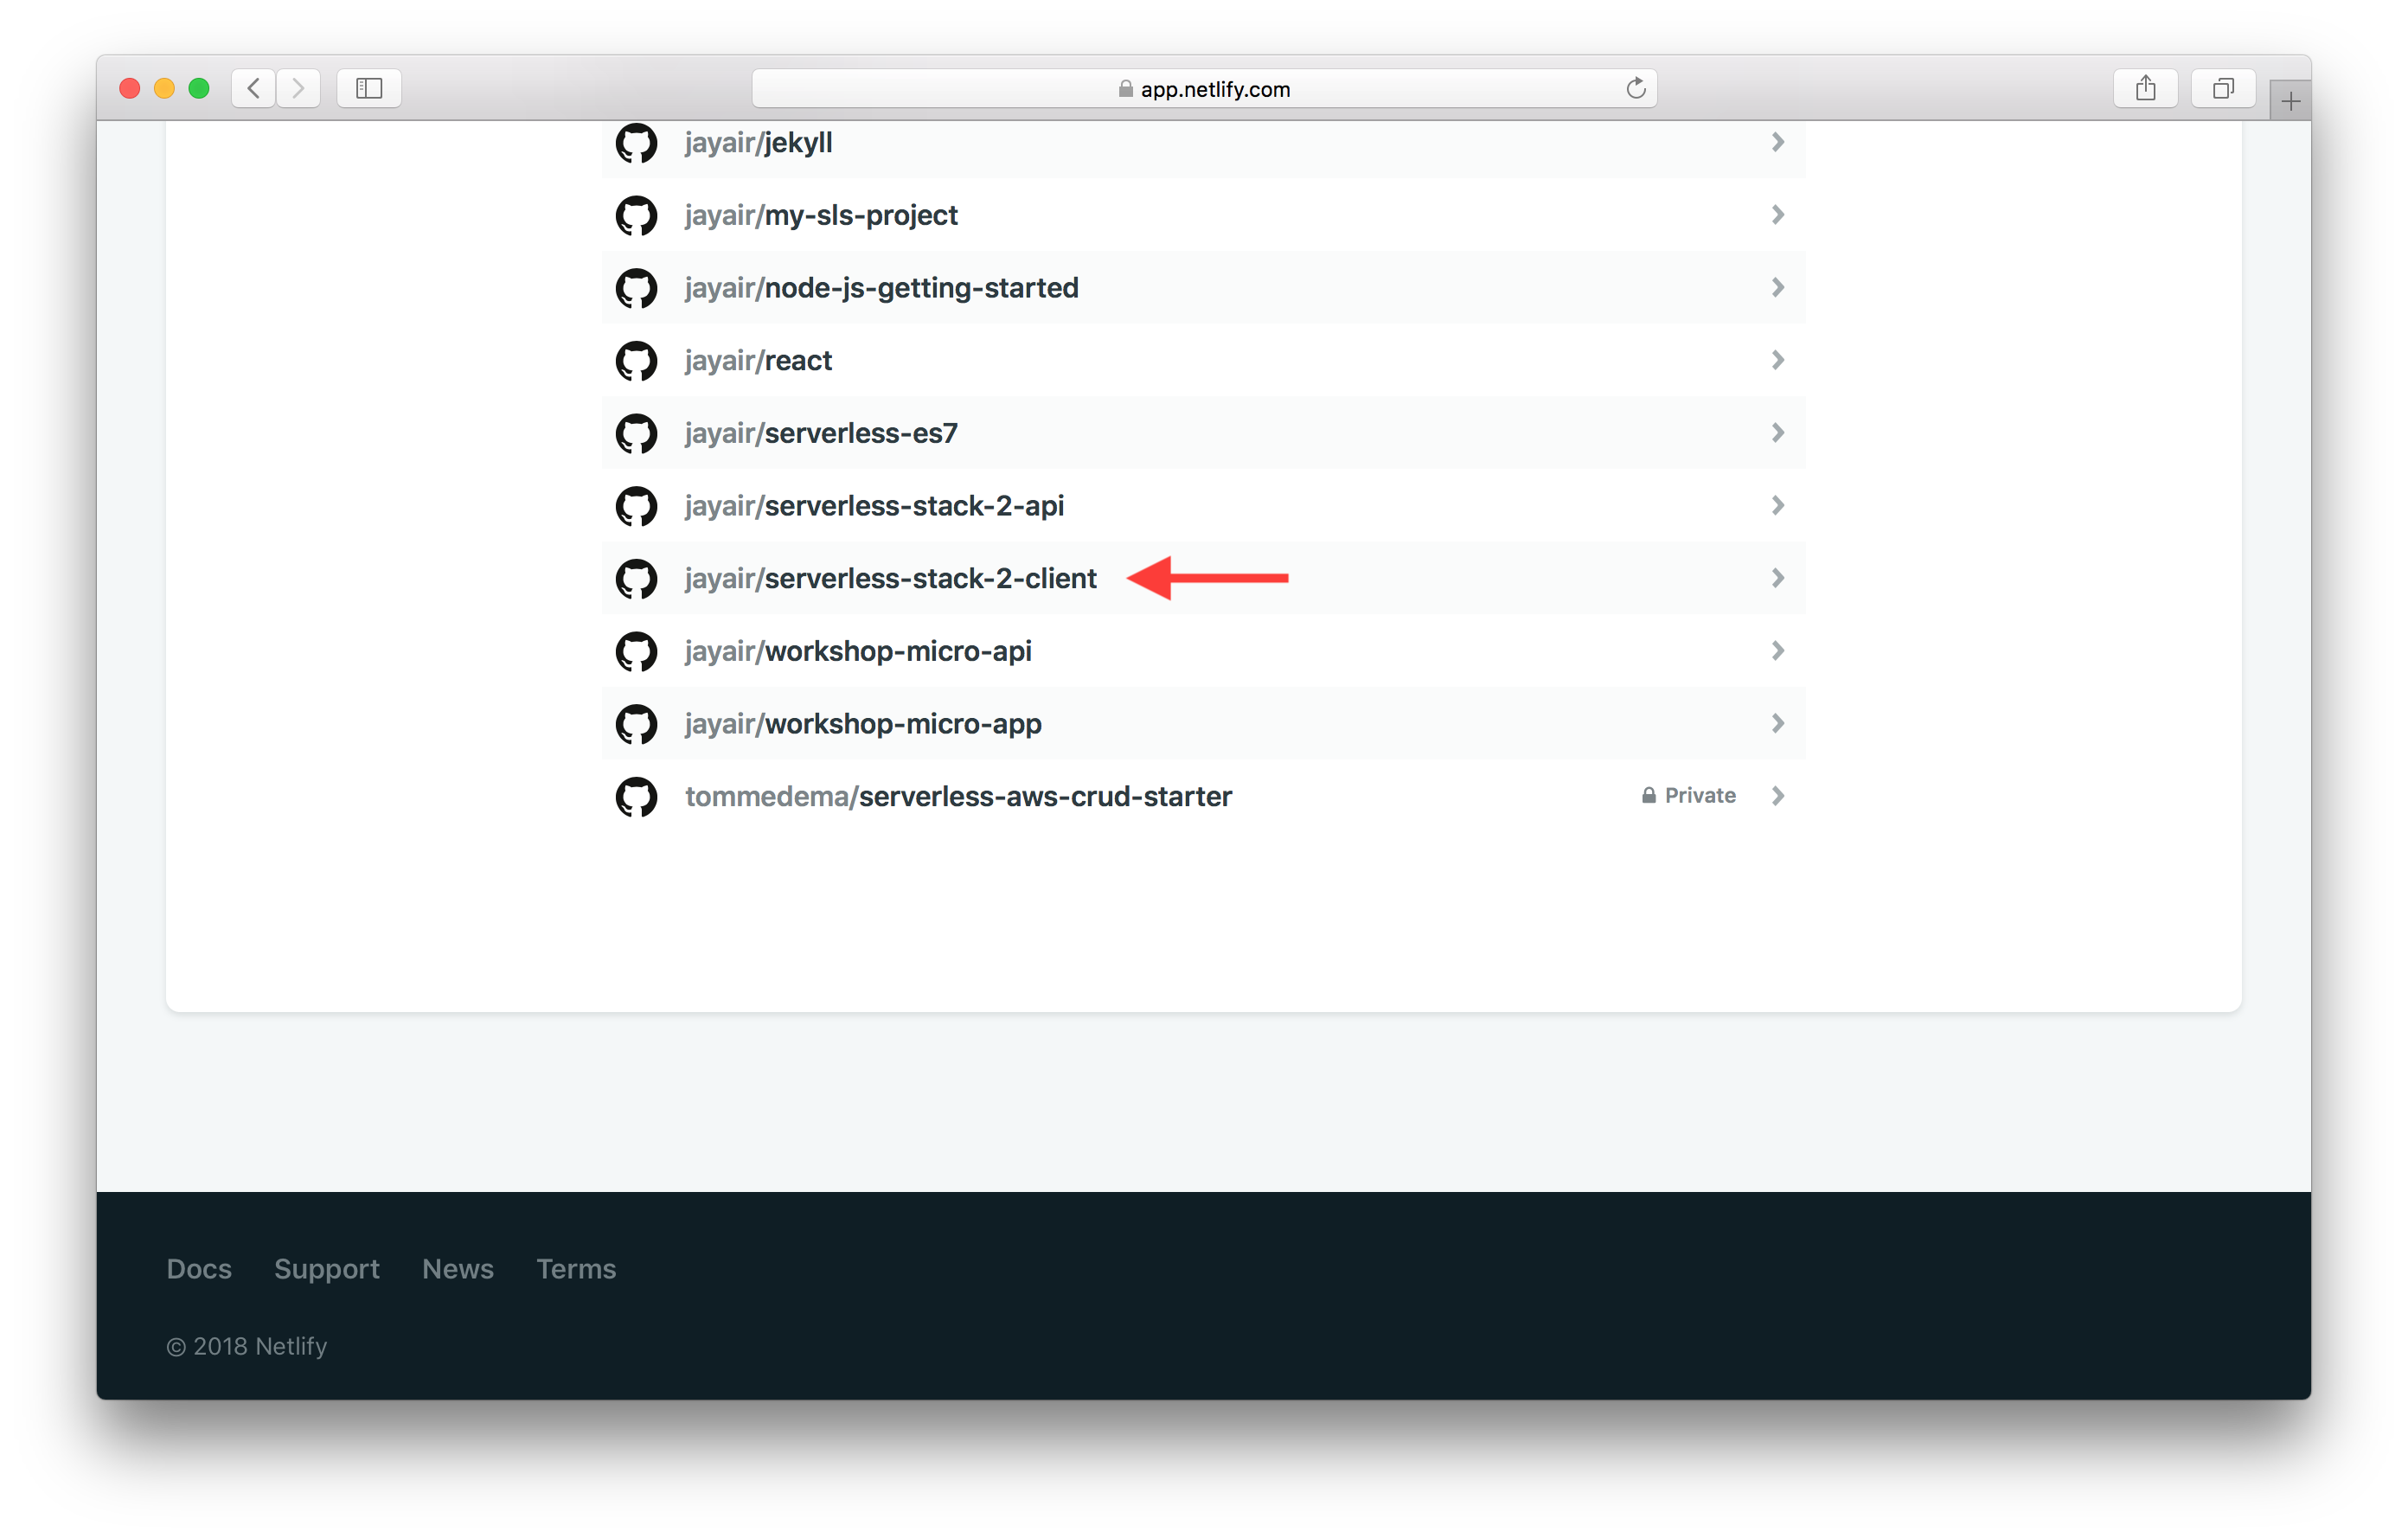Click the GitHub icon for jayair/serverless-stack-2-api
The image size is (2408, 1538).
636,506
